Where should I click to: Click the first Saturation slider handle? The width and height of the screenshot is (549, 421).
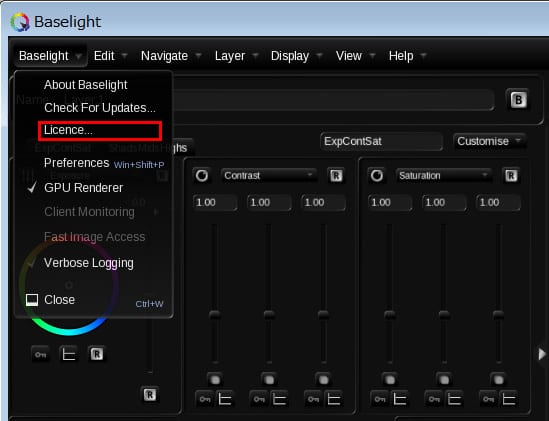(390, 315)
